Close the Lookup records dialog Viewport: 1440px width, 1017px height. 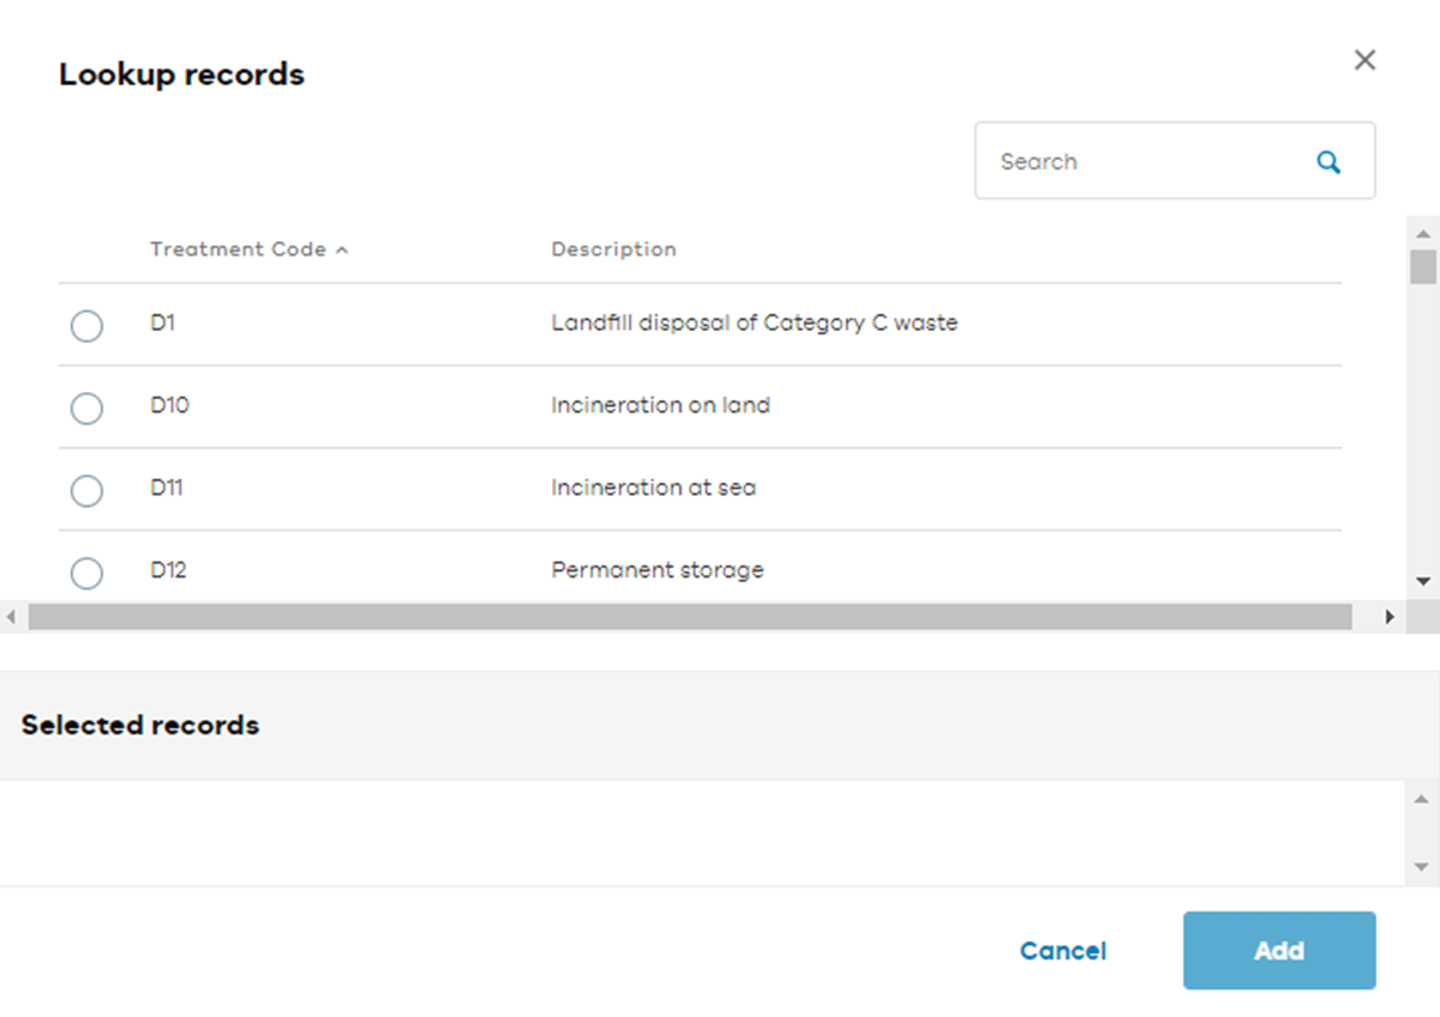1365,60
